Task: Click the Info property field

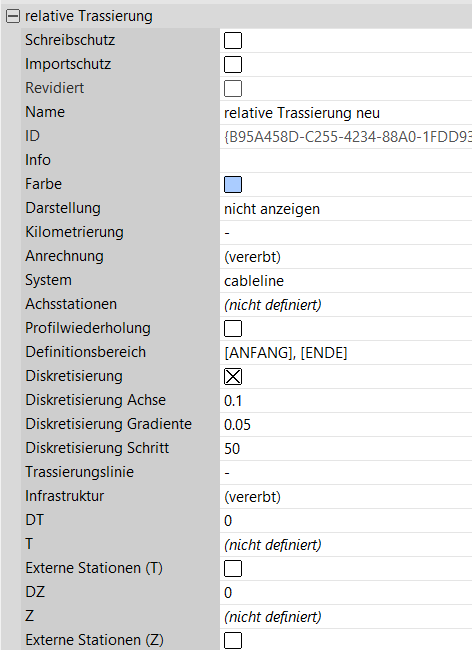Action: 346,160
